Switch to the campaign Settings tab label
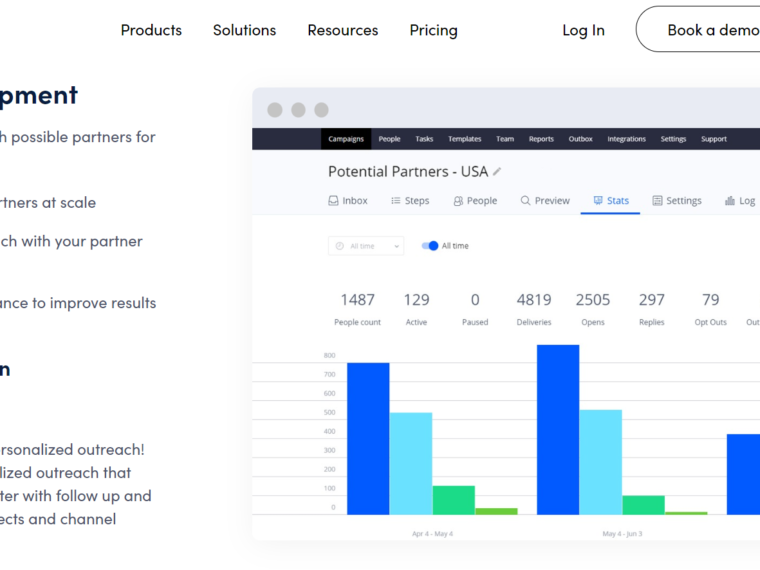This screenshot has width=760, height=570. coord(683,201)
